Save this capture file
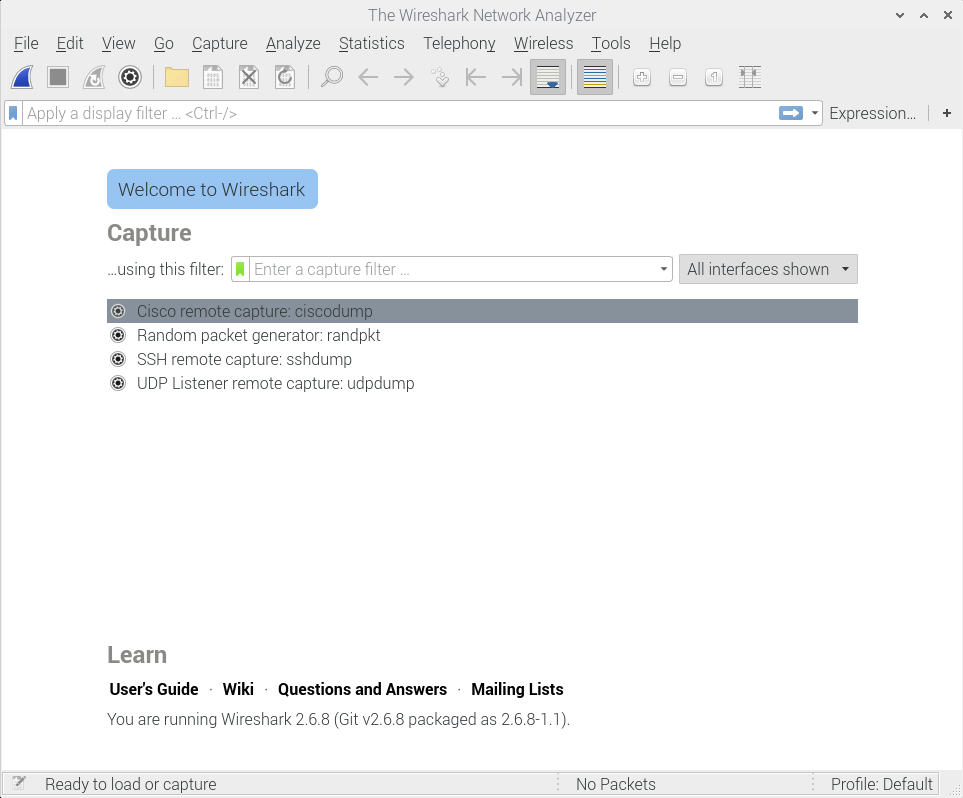This screenshot has width=963, height=798. [x=212, y=77]
